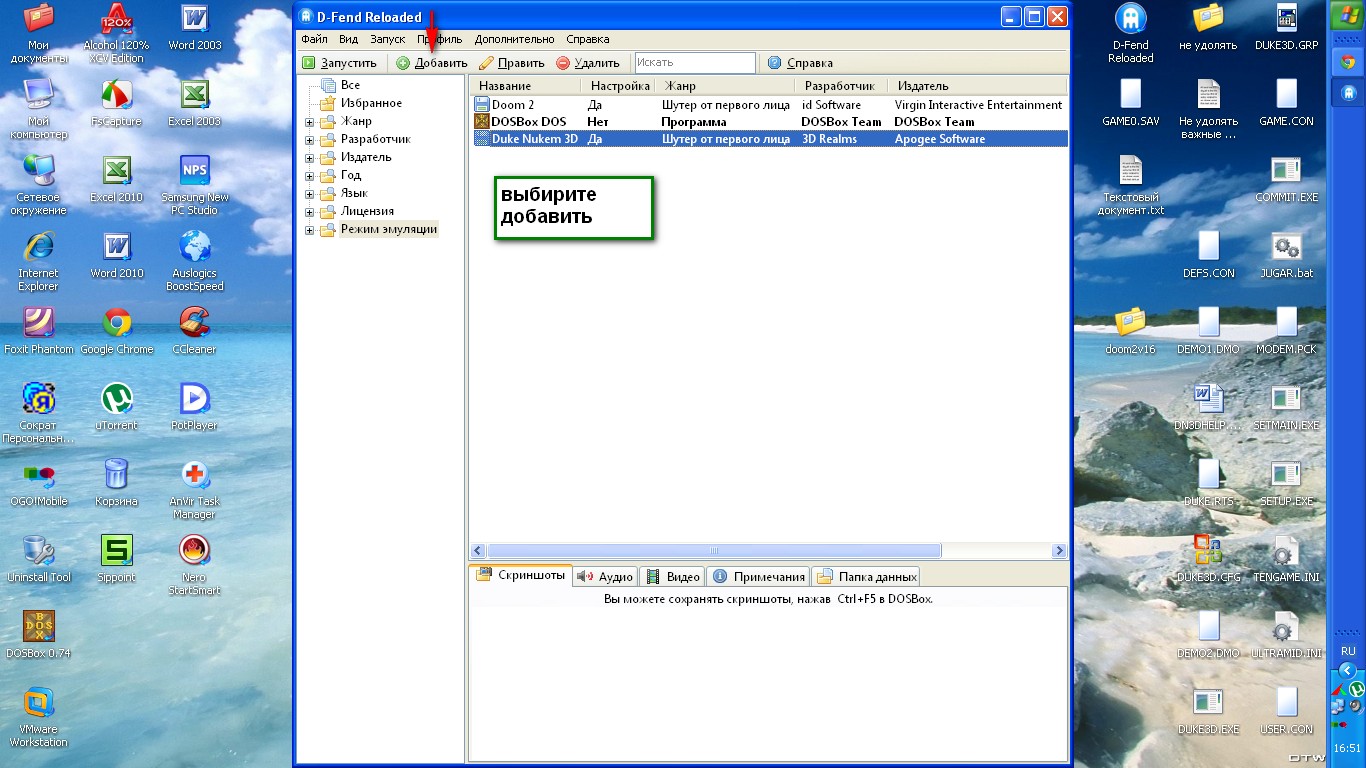The image size is (1366, 768).
Task: Select the Doom 2 game entry
Action: click(x=768, y=104)
